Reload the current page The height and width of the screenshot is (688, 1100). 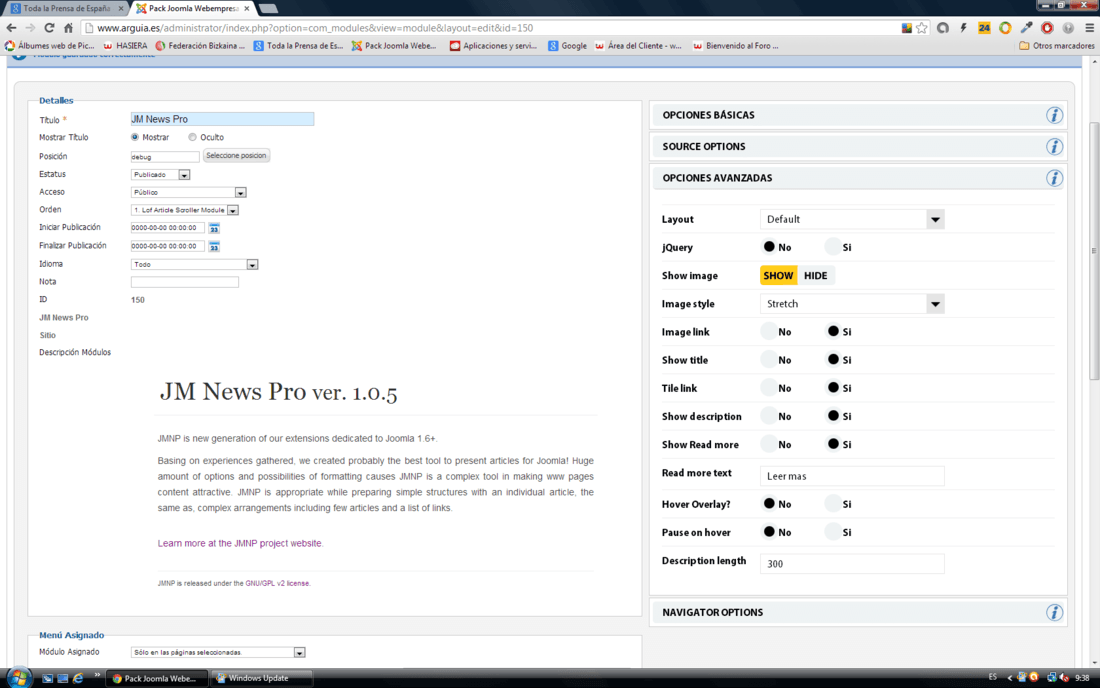point(49,28)
